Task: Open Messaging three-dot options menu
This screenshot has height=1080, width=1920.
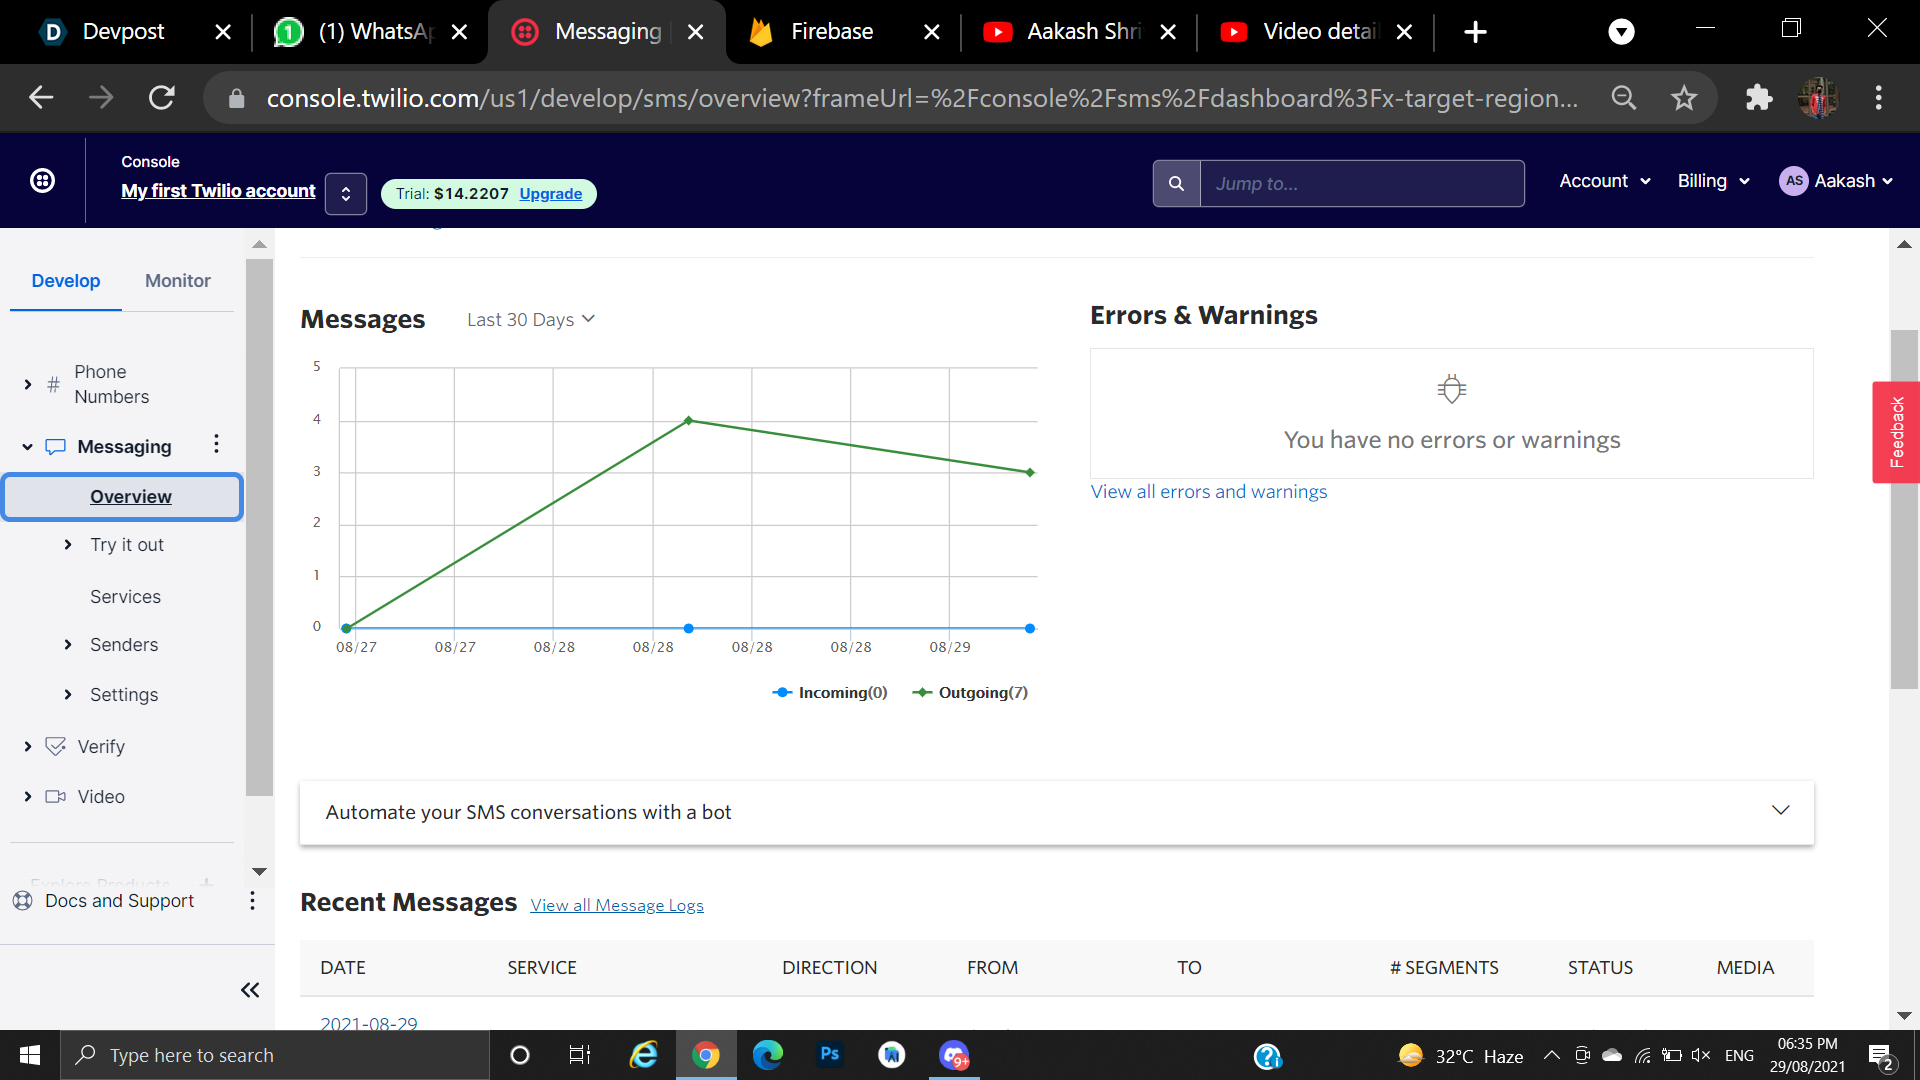Action: [x=216, y=444]
